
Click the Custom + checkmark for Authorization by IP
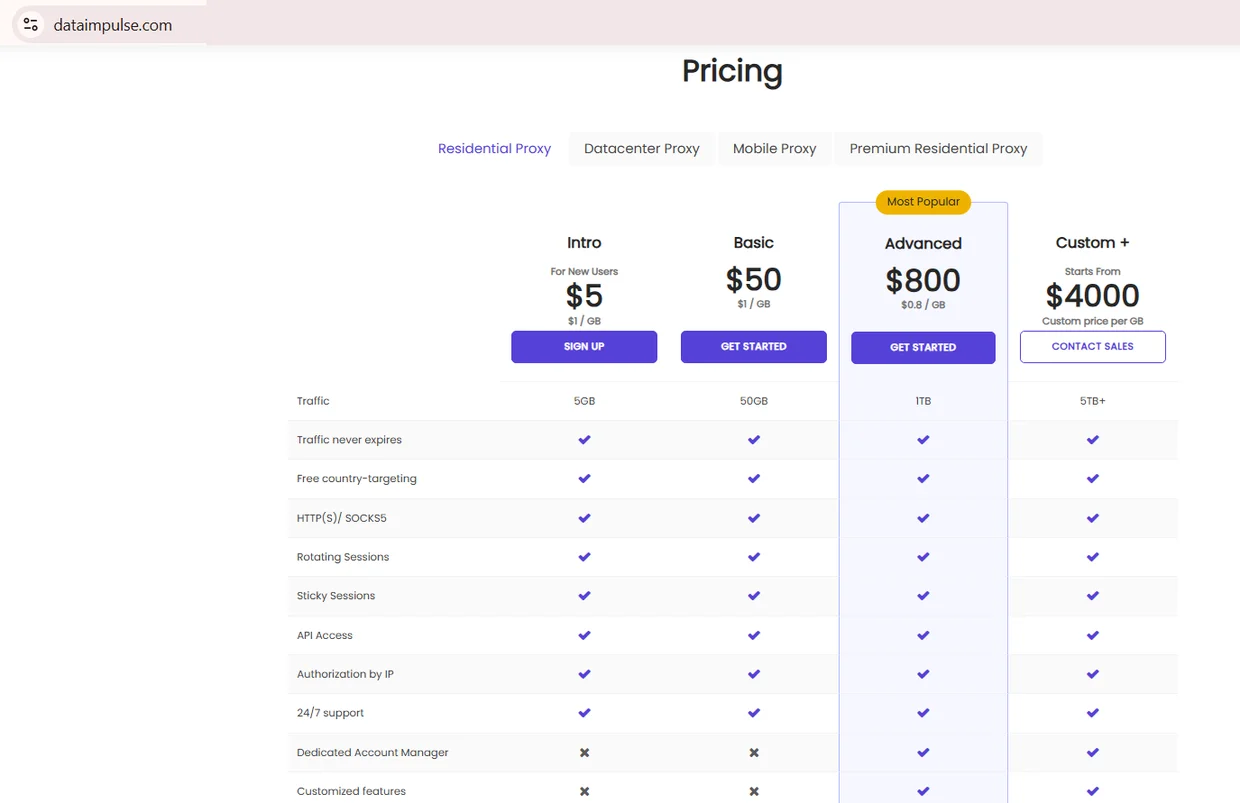click(1093, 673)
